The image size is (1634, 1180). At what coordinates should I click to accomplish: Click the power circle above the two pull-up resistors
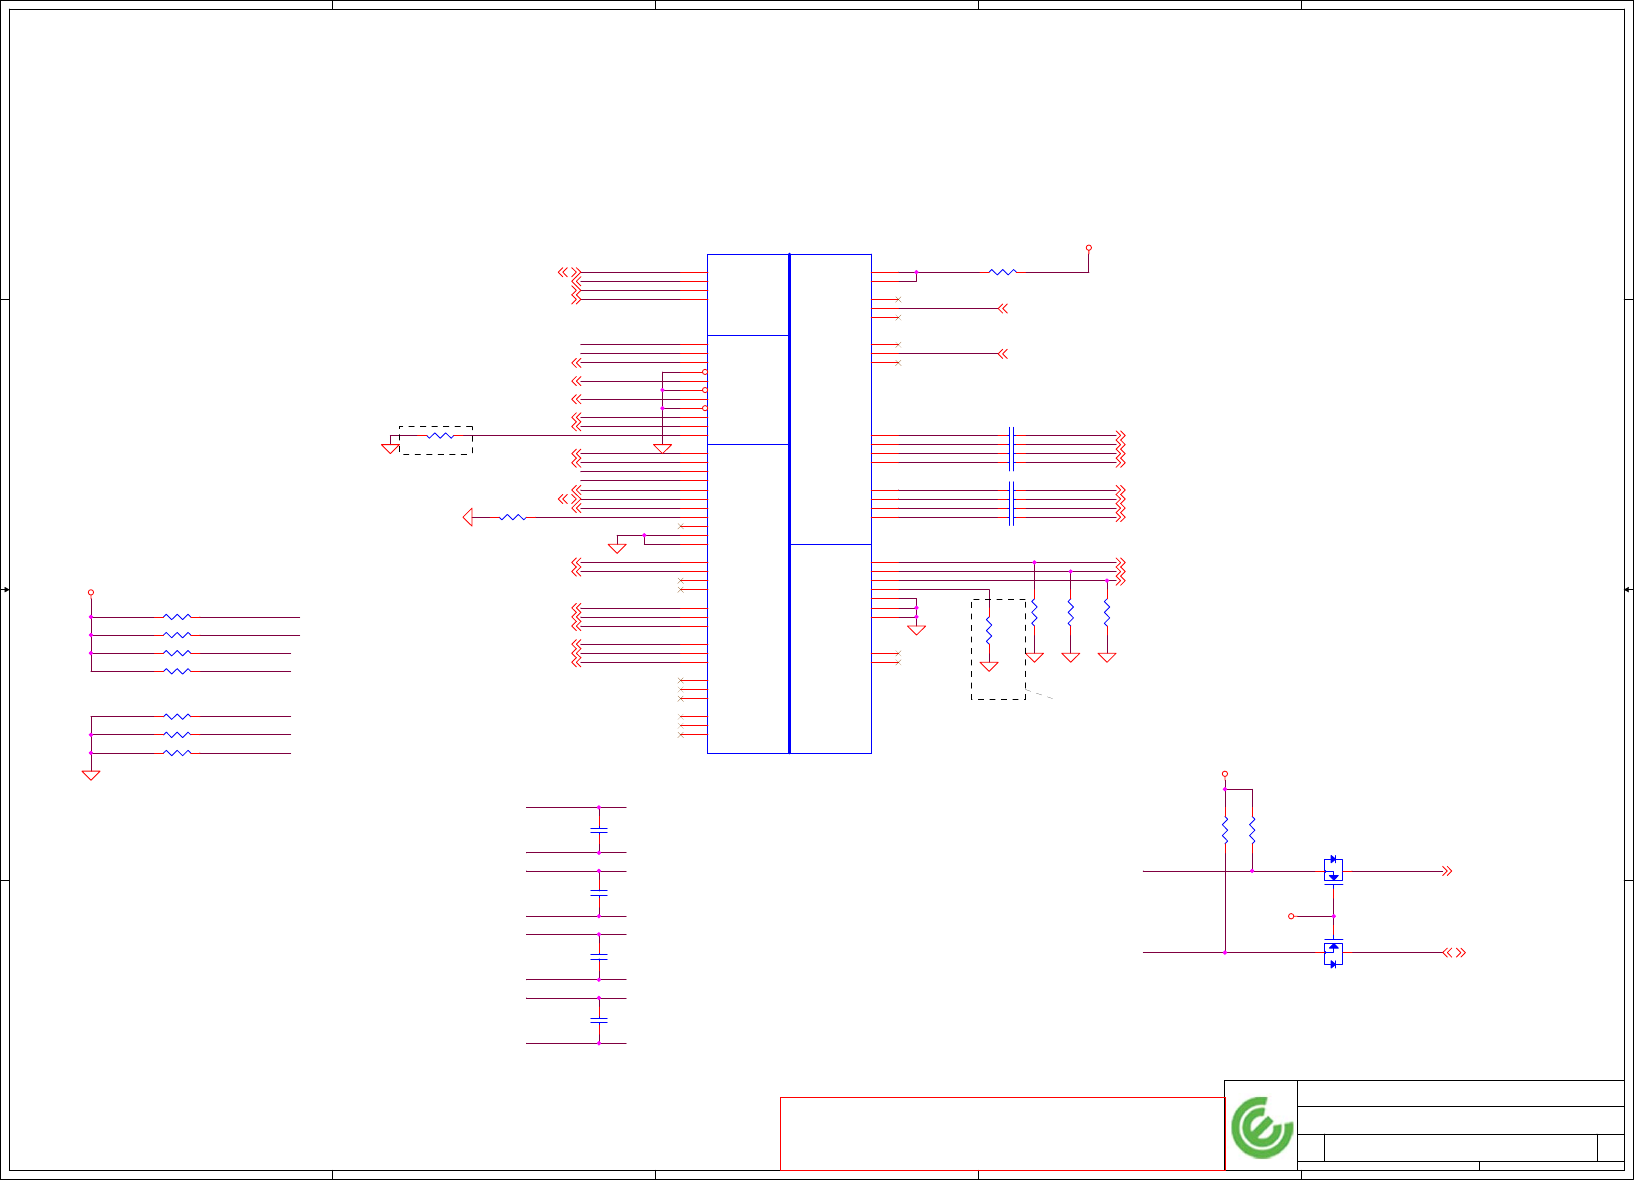click(x=1225, y=774)
